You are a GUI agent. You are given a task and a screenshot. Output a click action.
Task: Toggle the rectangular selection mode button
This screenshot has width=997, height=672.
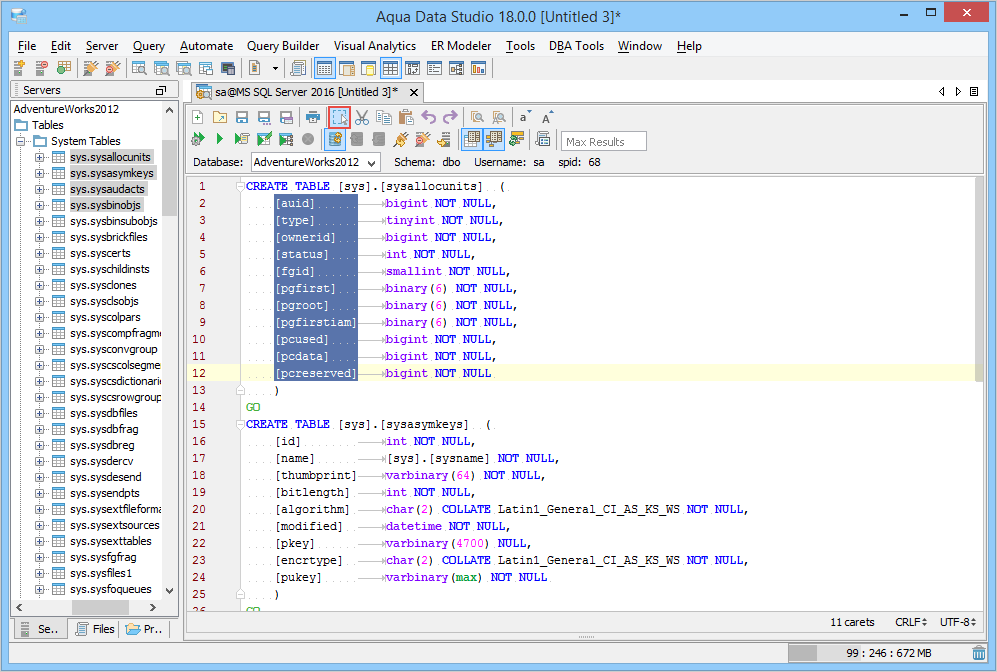point(339,117)
